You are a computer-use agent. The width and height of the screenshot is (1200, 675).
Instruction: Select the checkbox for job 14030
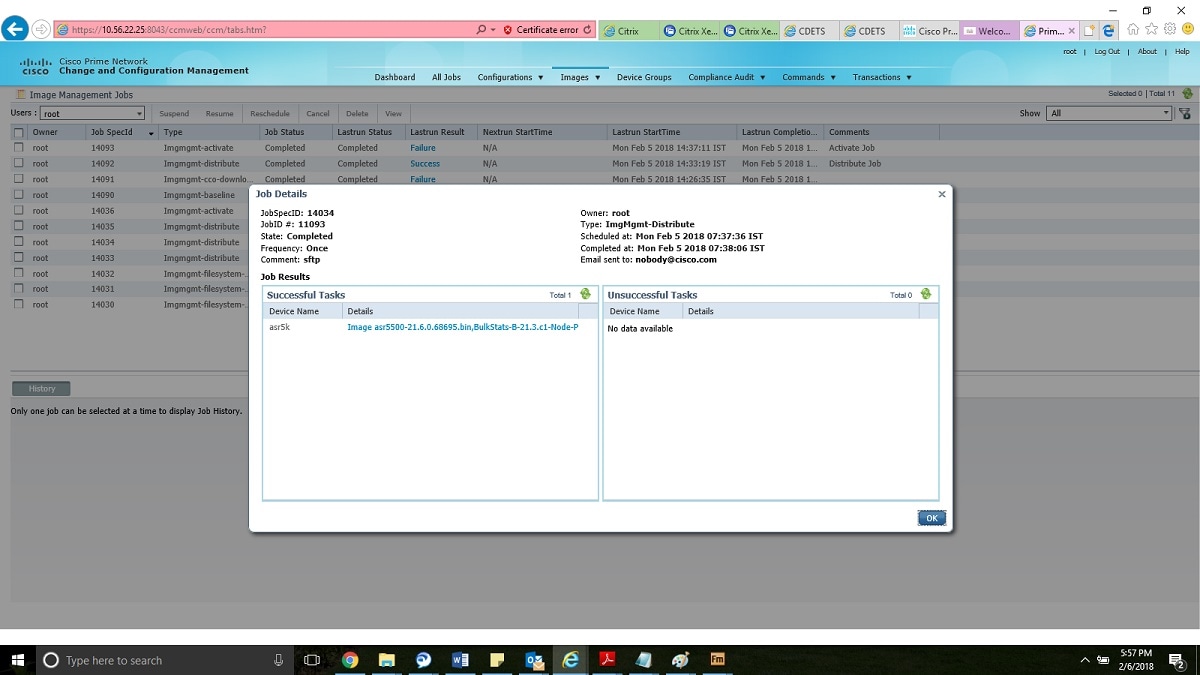[18, 304]
